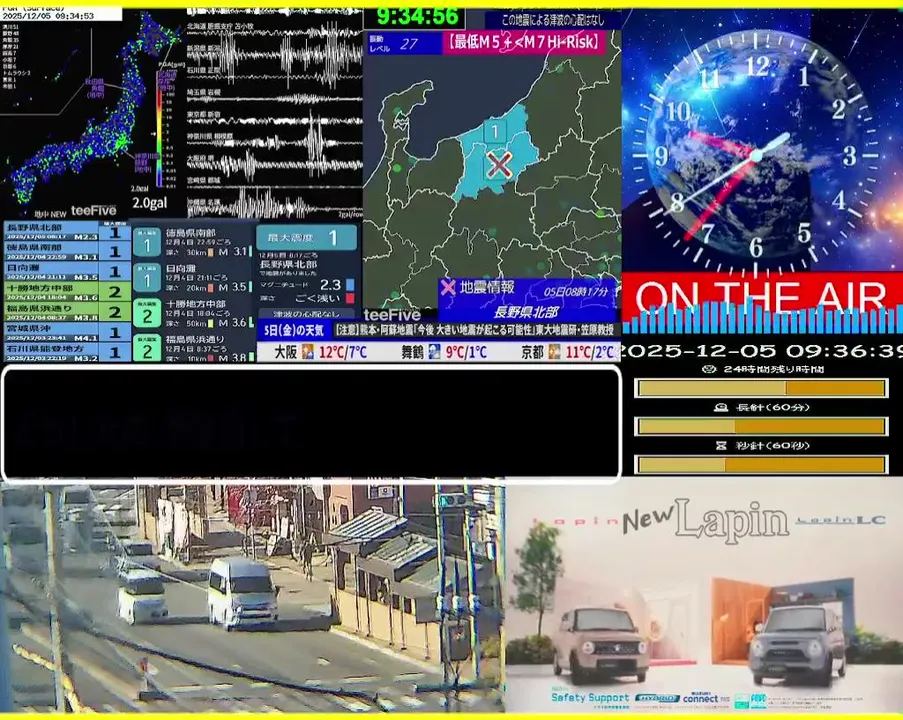The width and height of the screenshot is (903, 720).
Task: Click the green intensity 2 badge for 福島県浜通り card
Action: (x=147, y=348)
